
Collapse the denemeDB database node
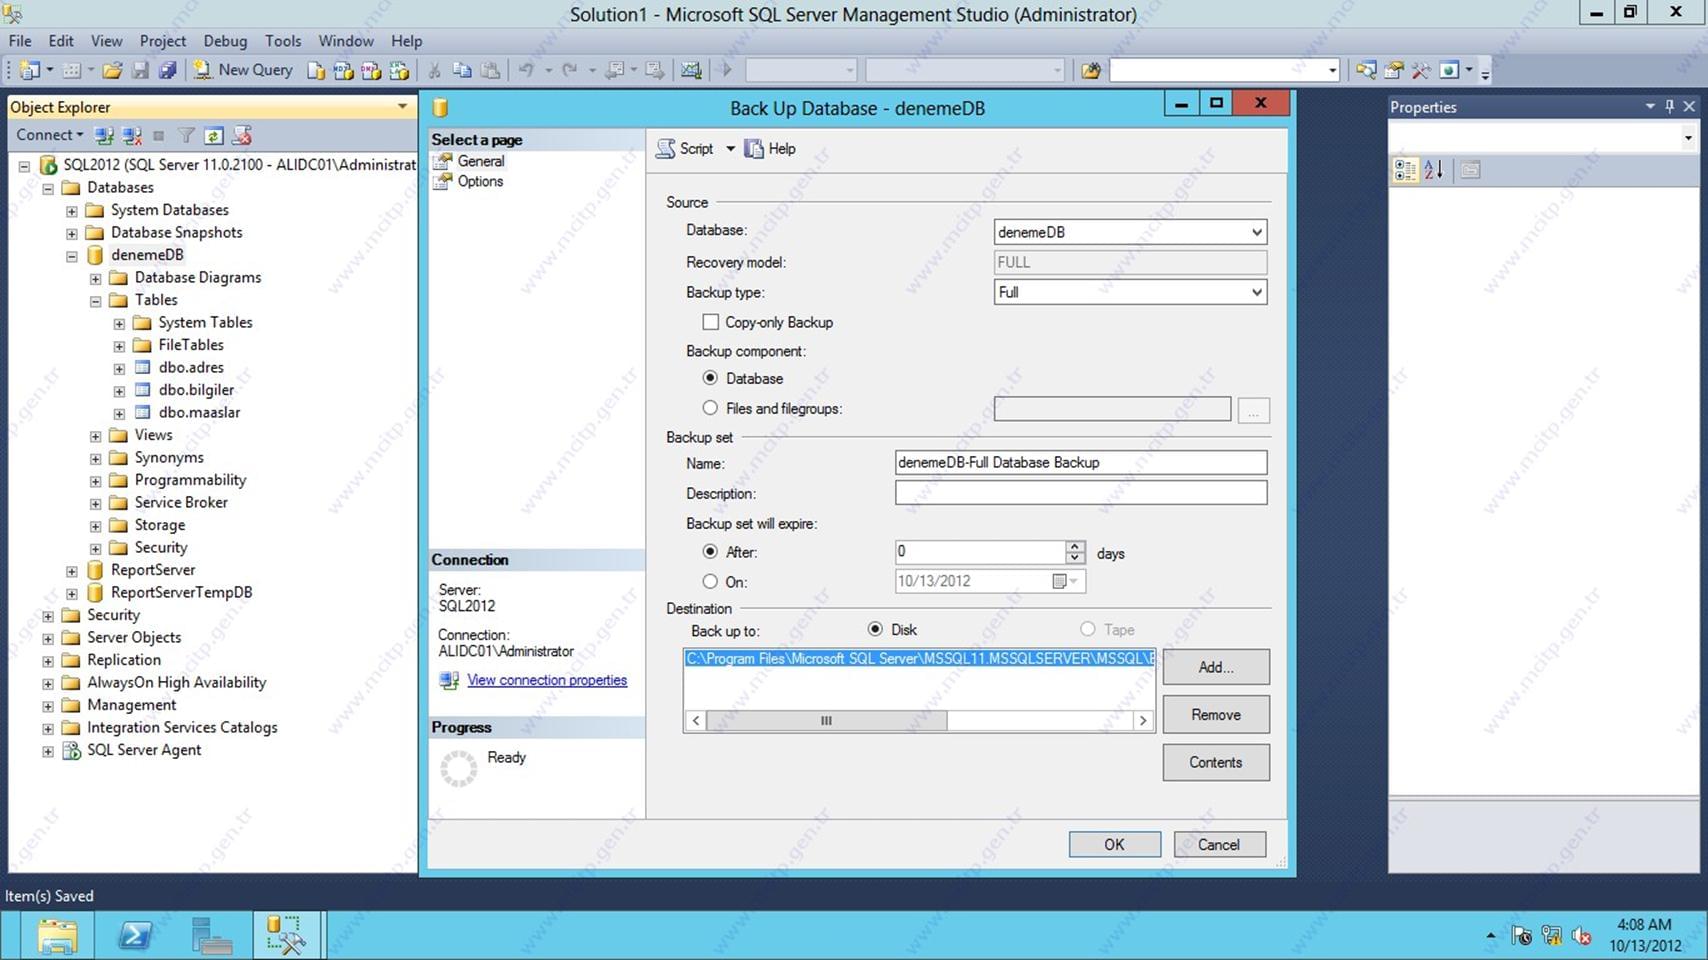[72, 256]
